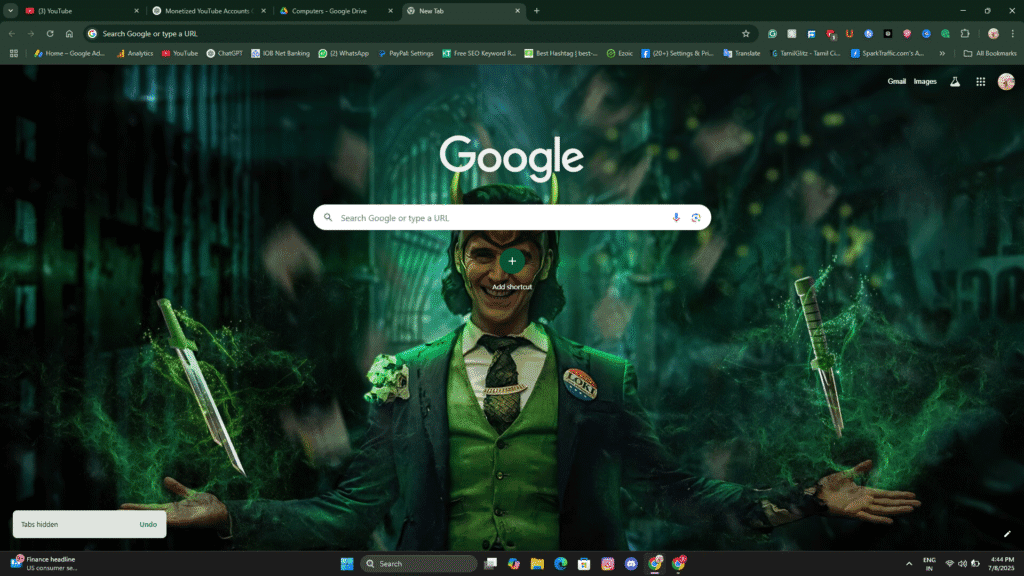Open the Google apps grid

(x=980, y=82)
